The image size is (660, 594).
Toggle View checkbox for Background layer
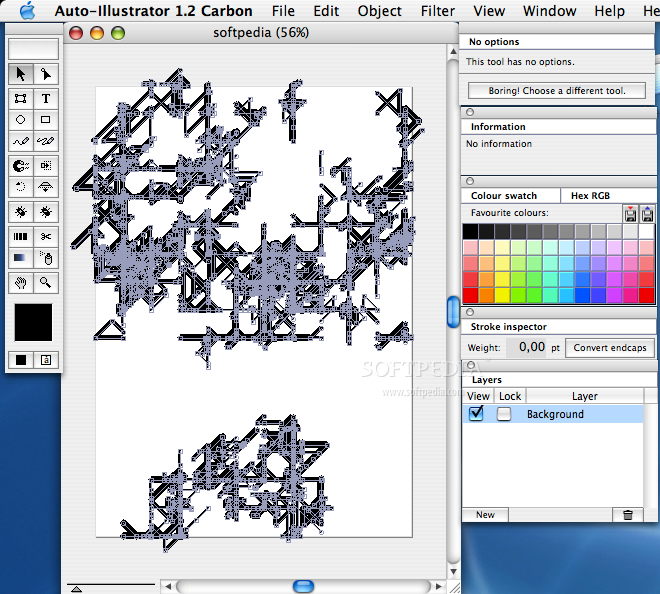(477, 414)
